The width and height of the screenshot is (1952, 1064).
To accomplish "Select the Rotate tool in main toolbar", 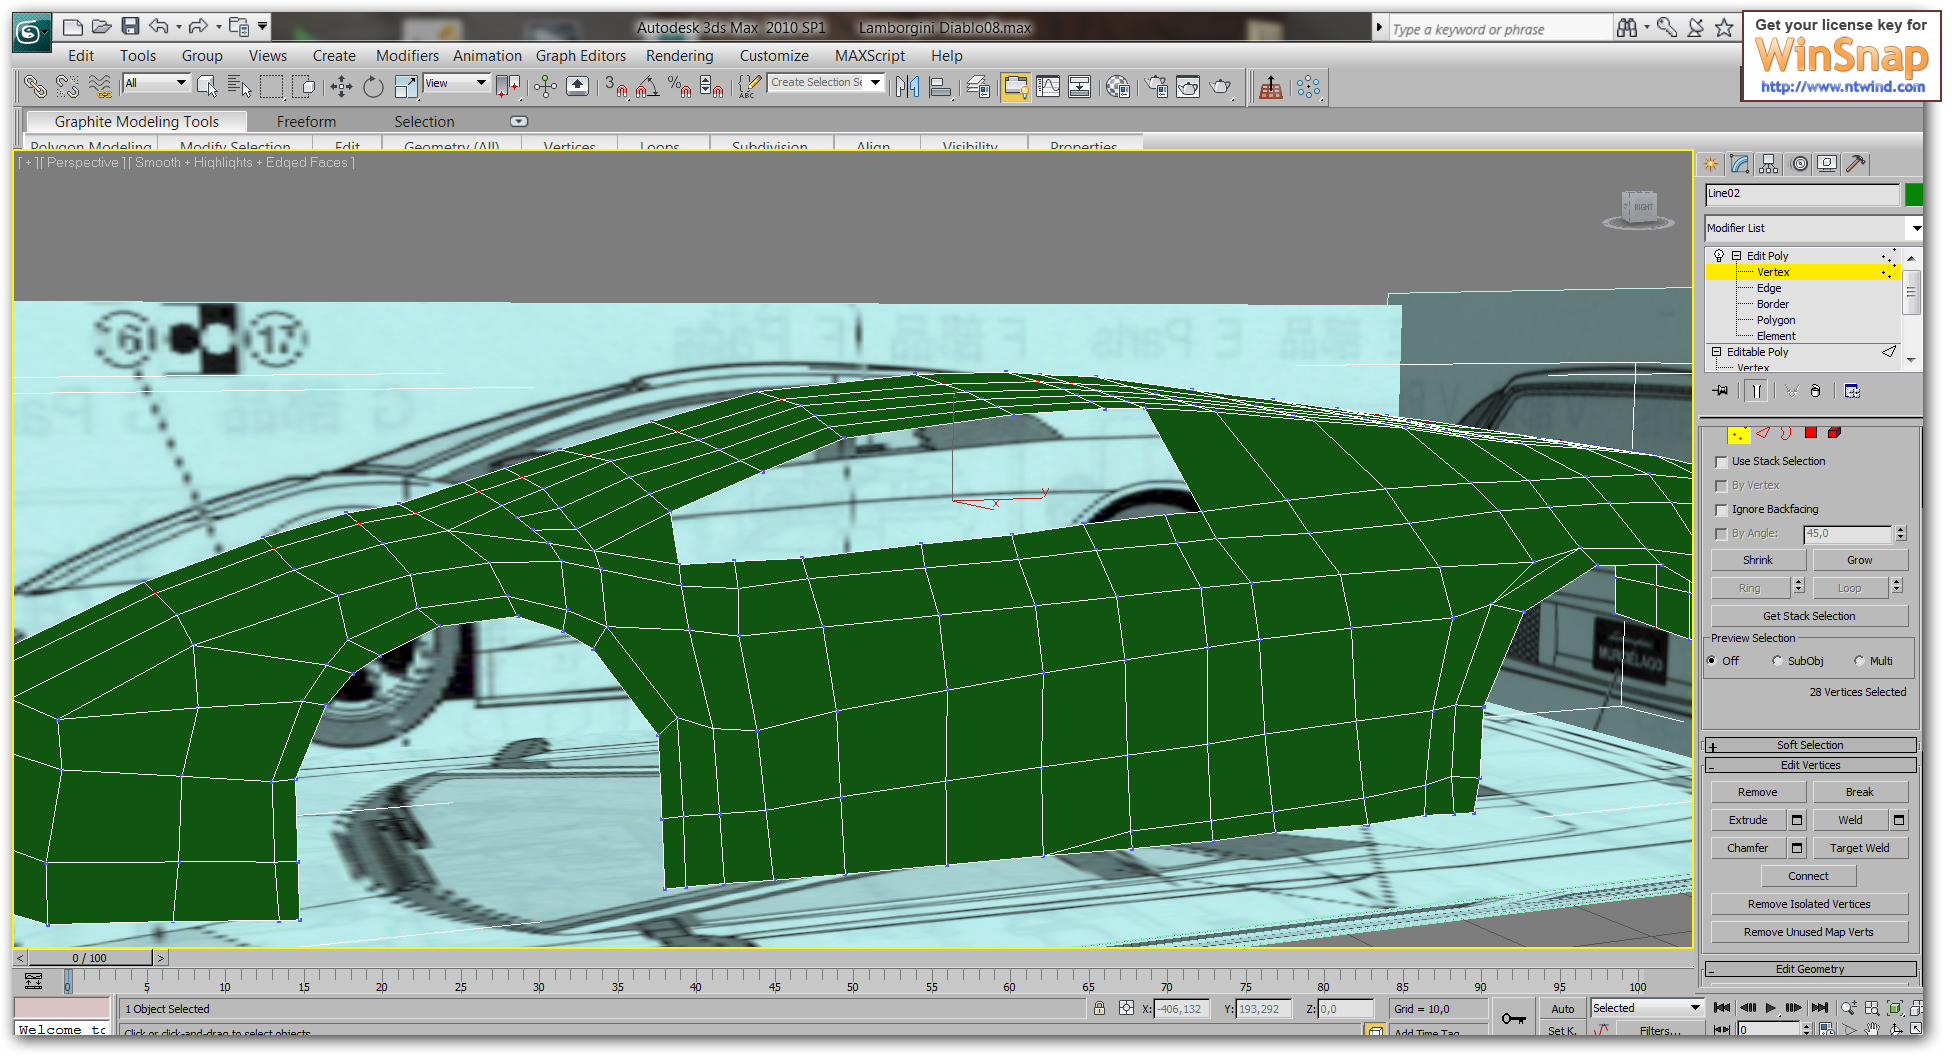I will [x=373, y=88].
